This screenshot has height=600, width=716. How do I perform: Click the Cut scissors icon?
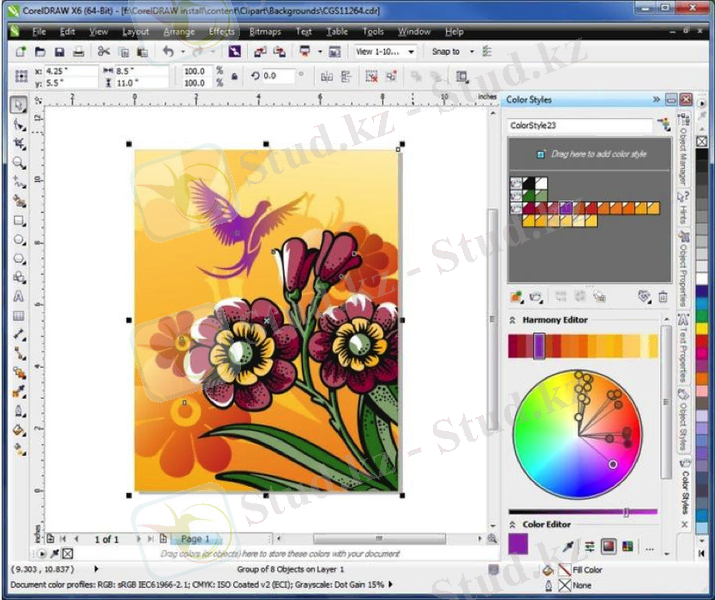pyautogui.click(x=104, y=52)
